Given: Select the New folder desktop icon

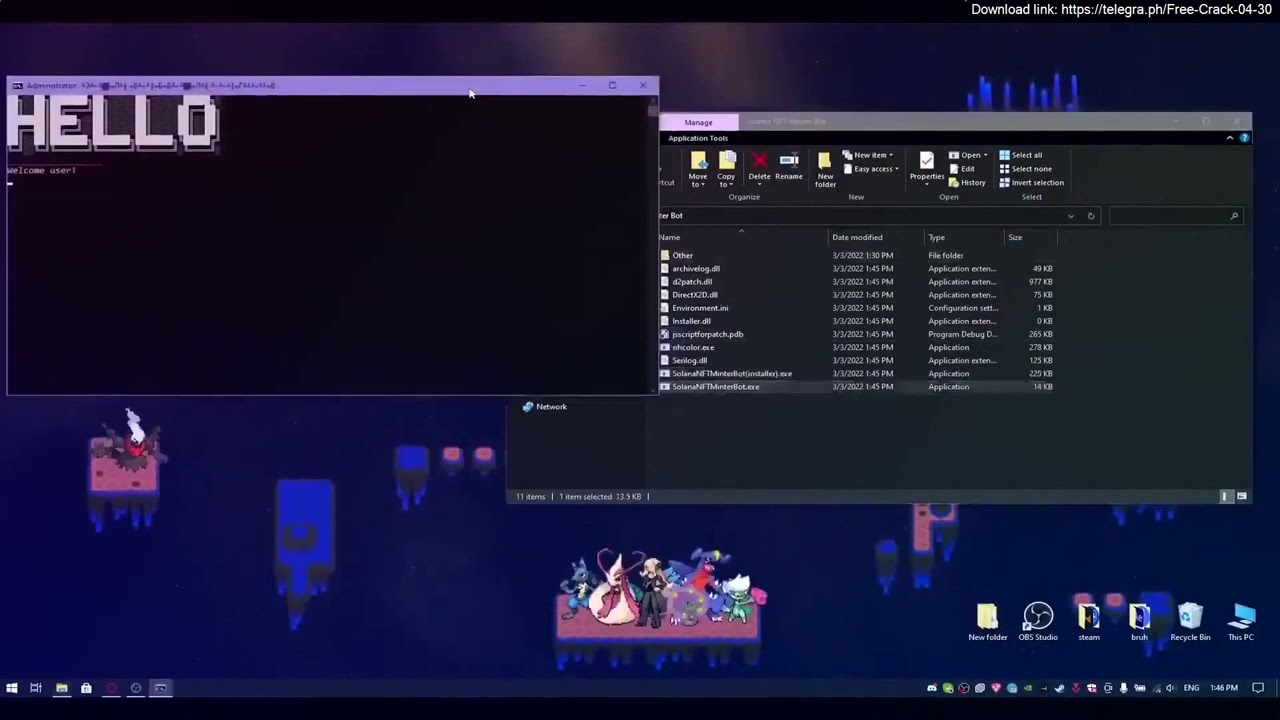Looking at the screenshot, I should (987, 622).
